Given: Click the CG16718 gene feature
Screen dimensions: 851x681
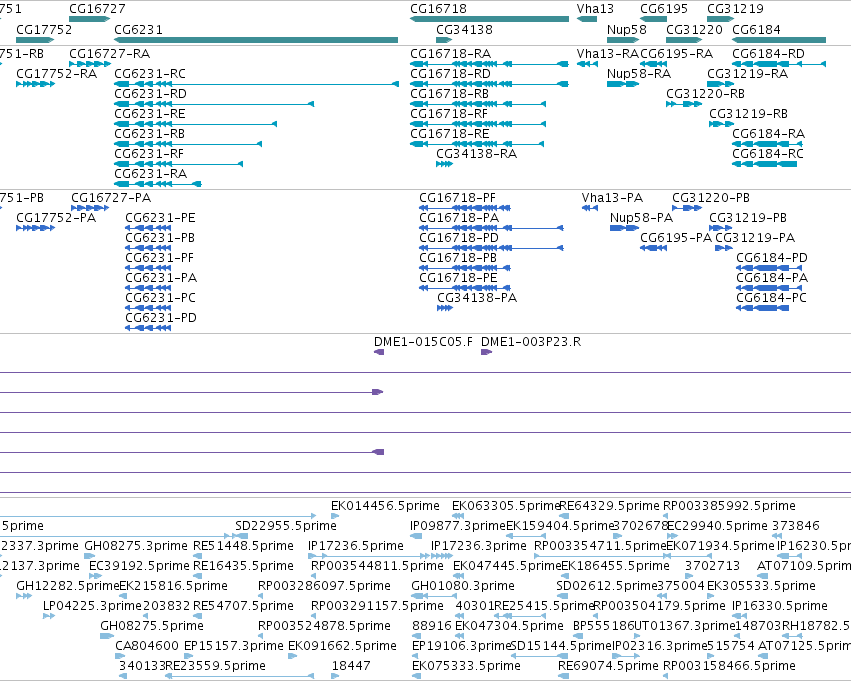Looking at the screenshot, I should click(490, 19).
